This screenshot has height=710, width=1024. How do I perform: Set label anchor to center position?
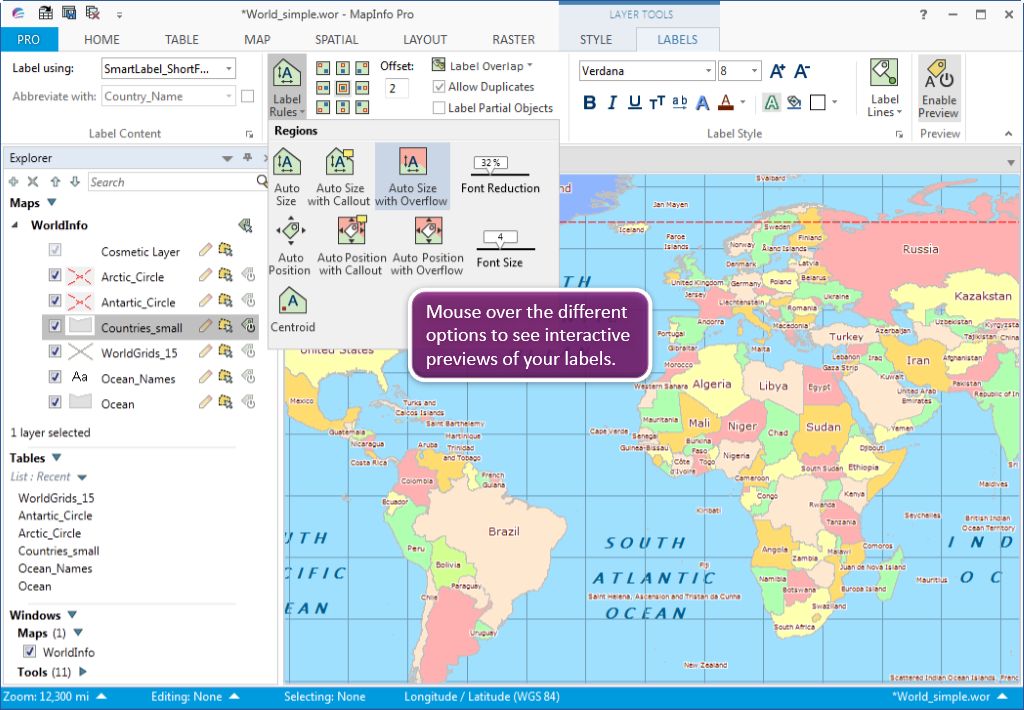[x=343, y=88]
